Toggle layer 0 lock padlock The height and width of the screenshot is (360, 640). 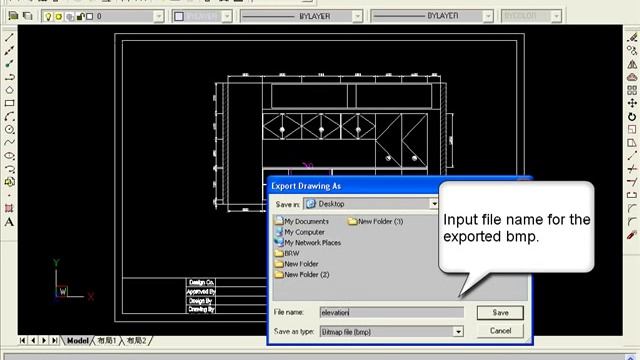tap(80, 16)
